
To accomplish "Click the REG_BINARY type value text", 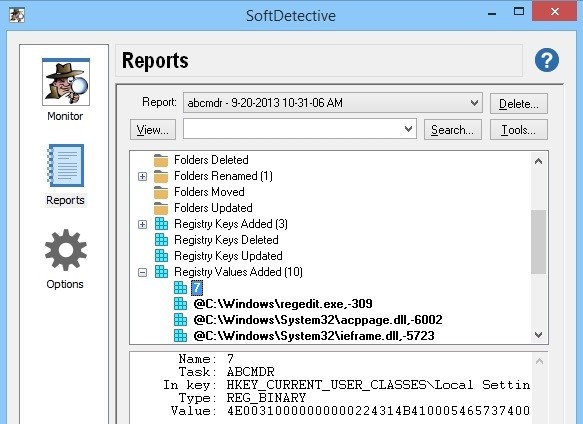I will [266, 398].
